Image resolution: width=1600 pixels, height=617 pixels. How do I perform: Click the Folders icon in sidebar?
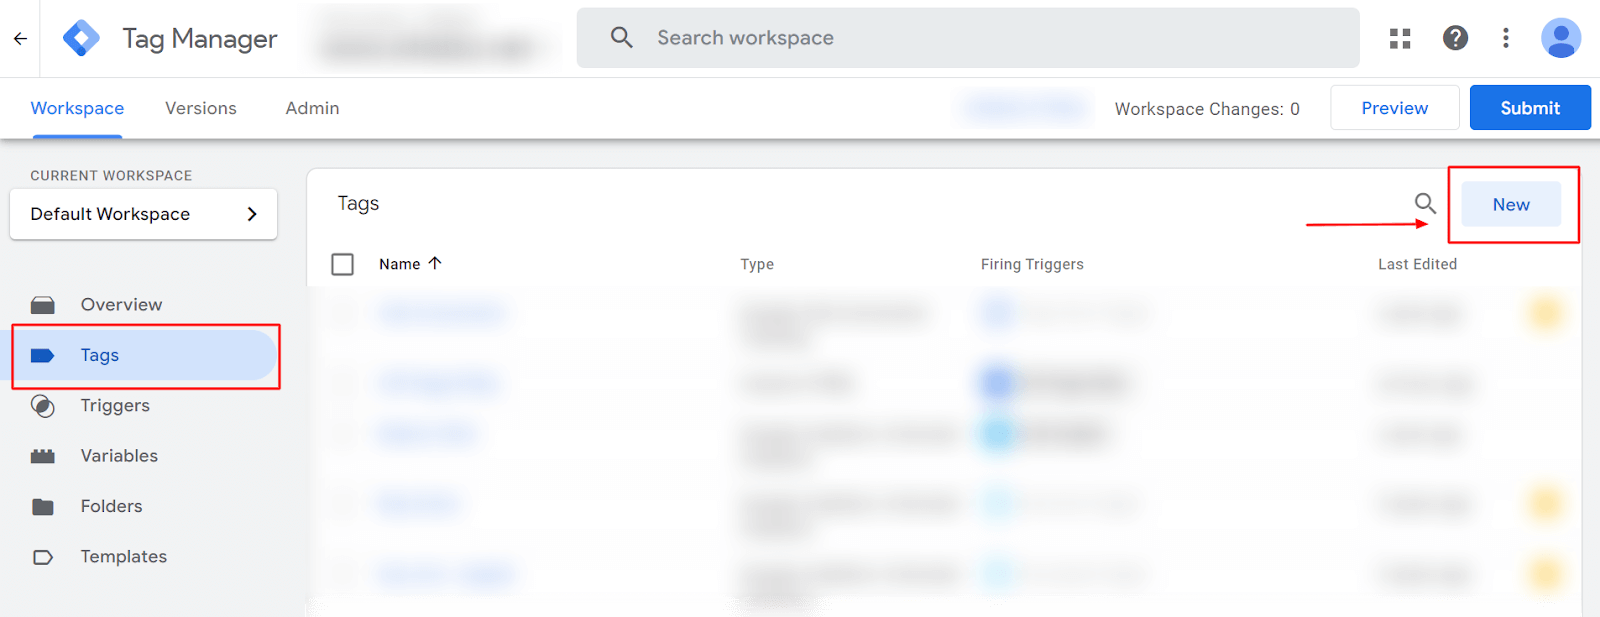pyautogui.click(x=43, y=506)
